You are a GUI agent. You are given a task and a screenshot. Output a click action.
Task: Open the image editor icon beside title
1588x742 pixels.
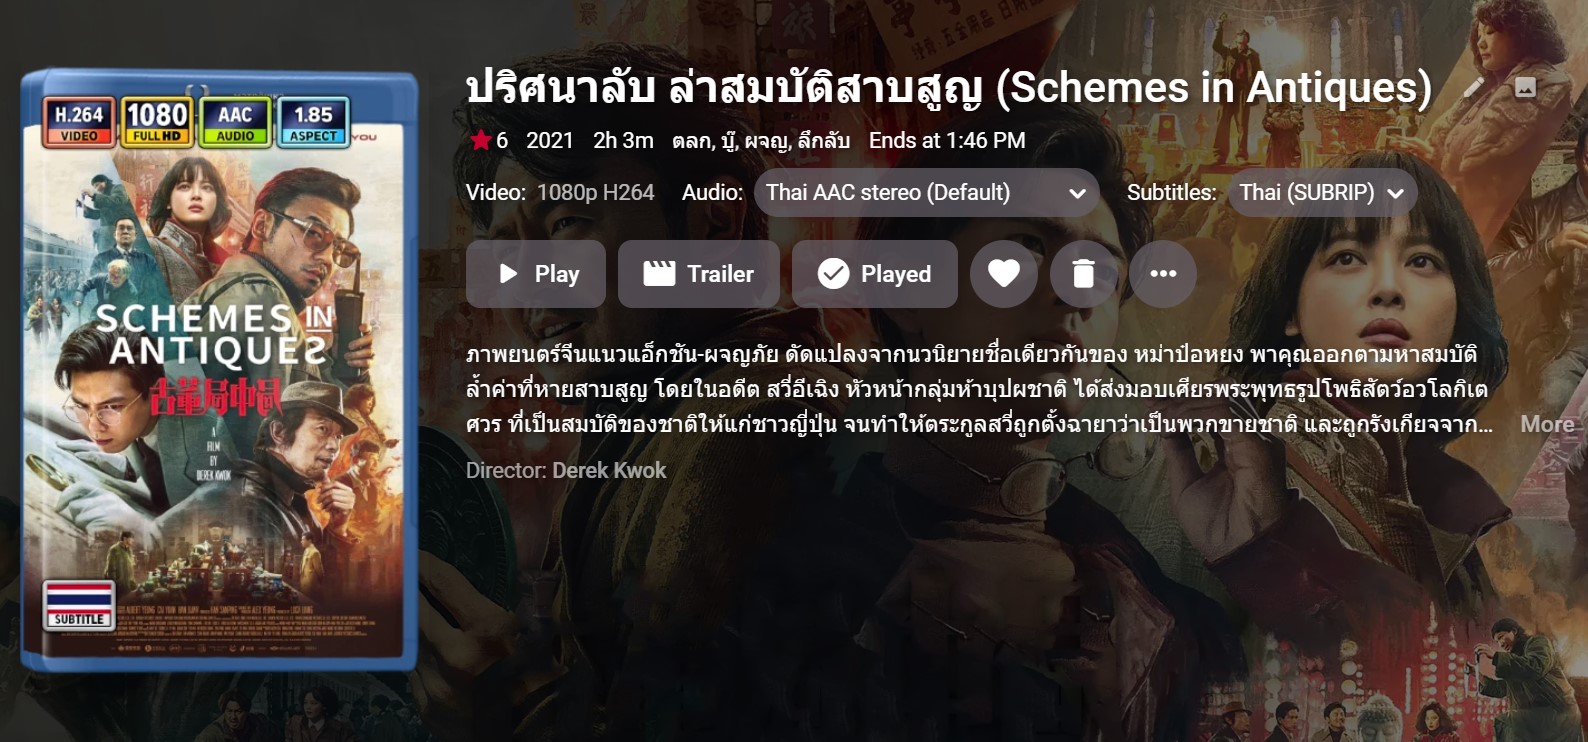point(1525,88)
